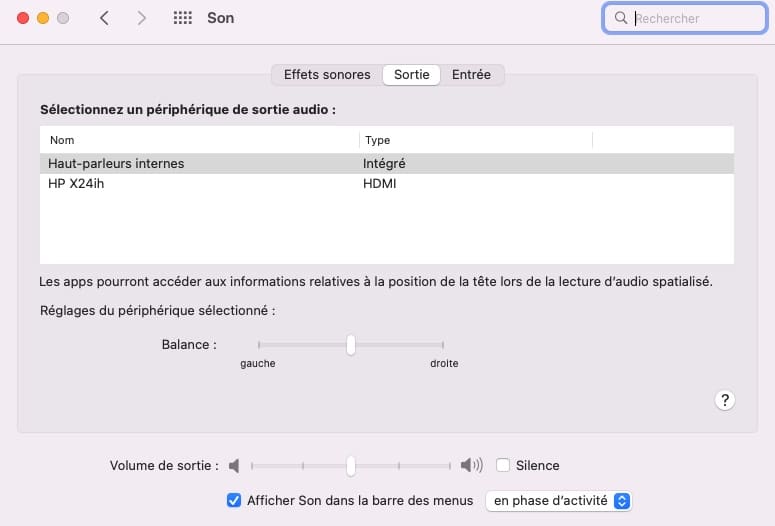The width and height of the screenshot is (775, 526).
Task: Open the show-all preferences grid
Action: pyautogui.click(x=183, y=18)
